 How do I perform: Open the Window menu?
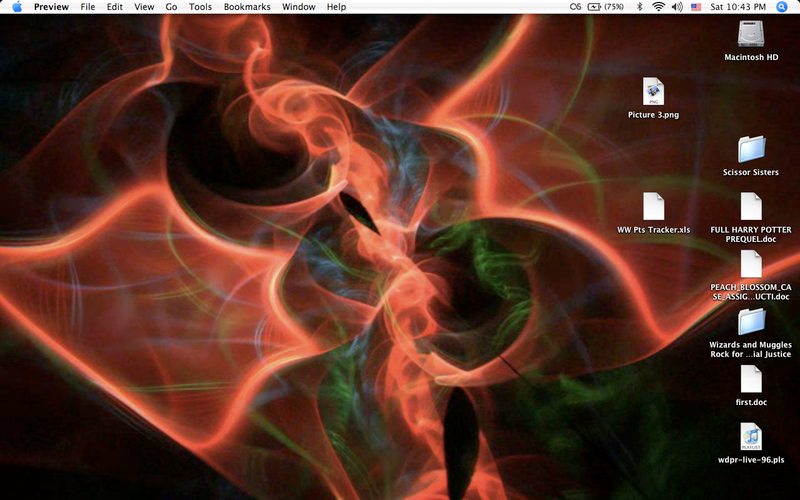pyautogui.click(x=298, y=7)
